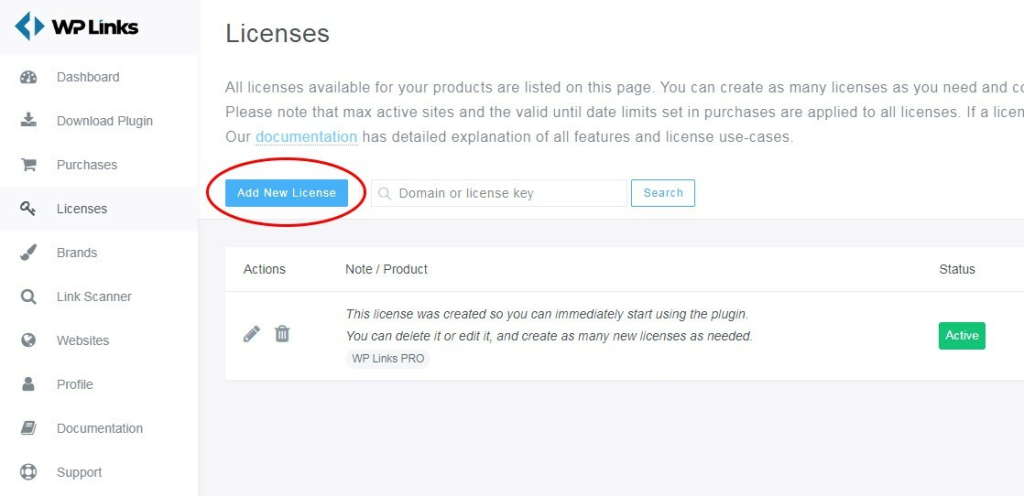Focus the Domain or license key field
Screen dimensions: 1024x496
[499, 193]
